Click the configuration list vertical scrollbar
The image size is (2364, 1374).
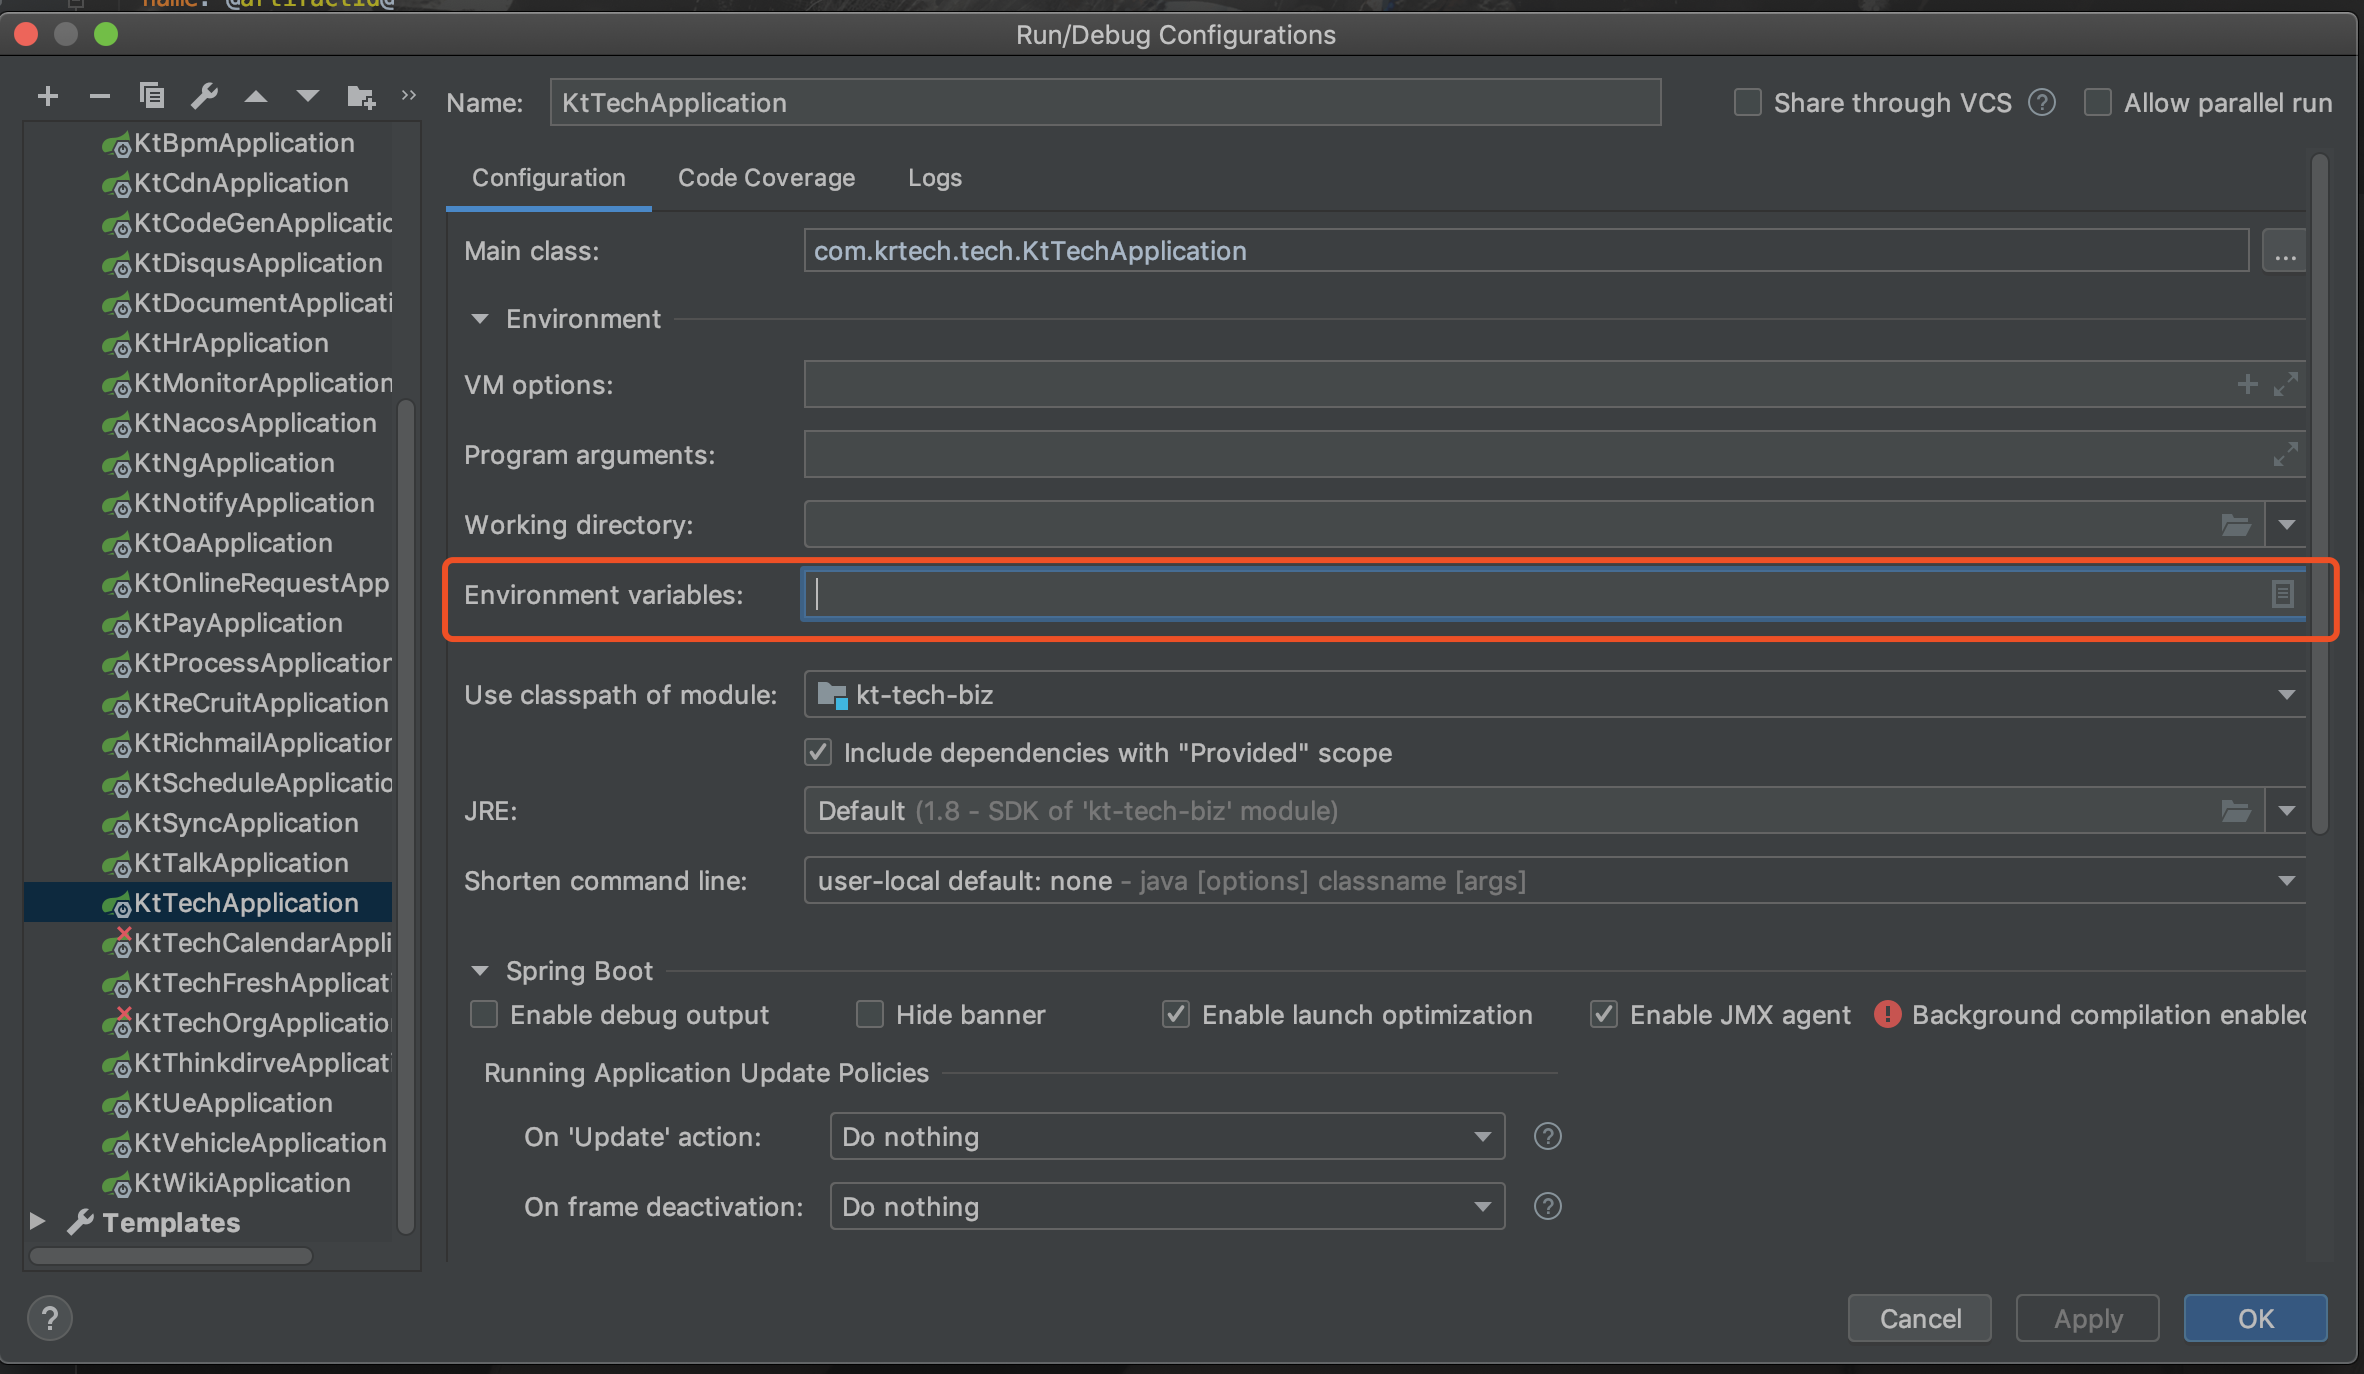(x=406, y=816)
